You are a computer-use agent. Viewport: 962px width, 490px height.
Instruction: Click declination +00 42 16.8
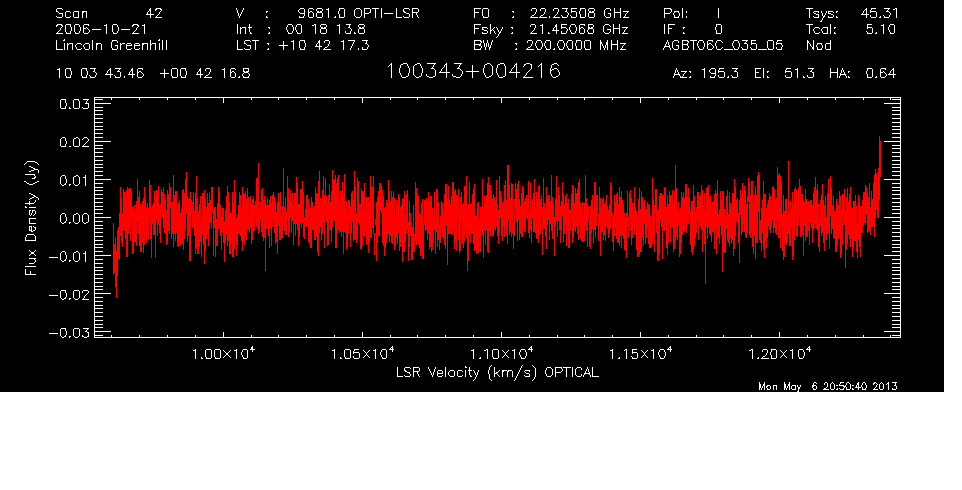click(x=204, y=74)
